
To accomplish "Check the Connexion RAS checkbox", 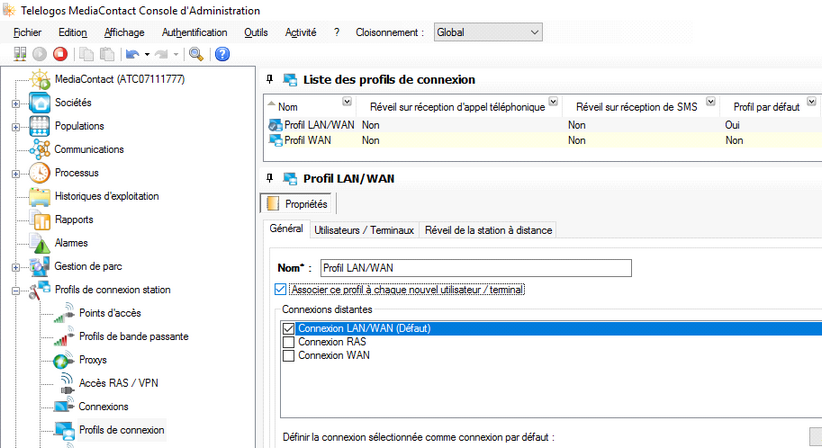I will pos(288,342).
